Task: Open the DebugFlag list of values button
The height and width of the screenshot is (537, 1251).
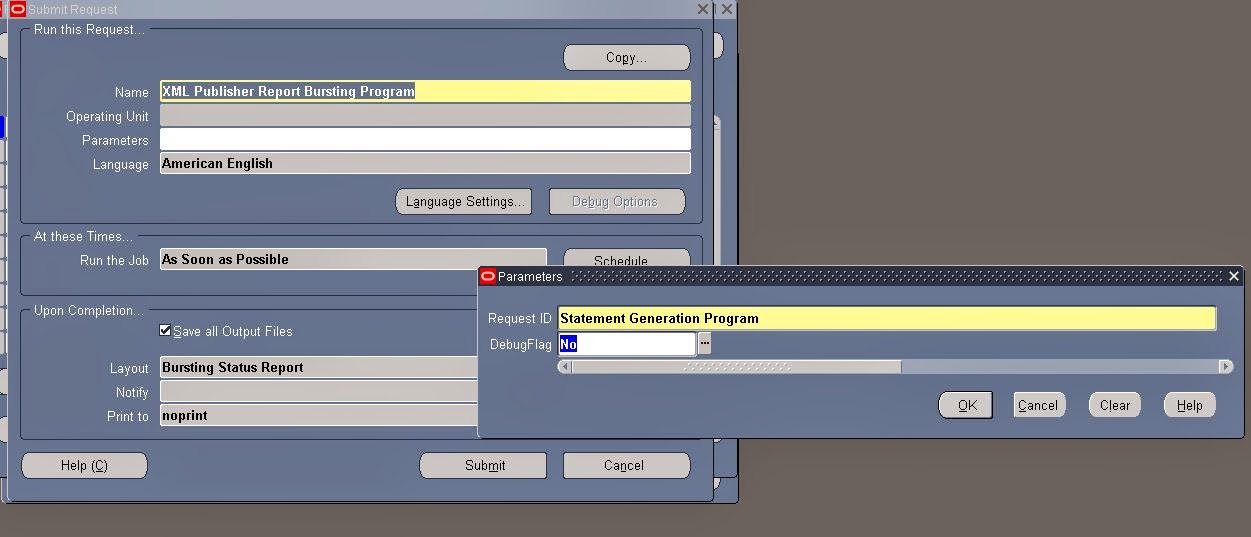Action: tap(704, 344)
